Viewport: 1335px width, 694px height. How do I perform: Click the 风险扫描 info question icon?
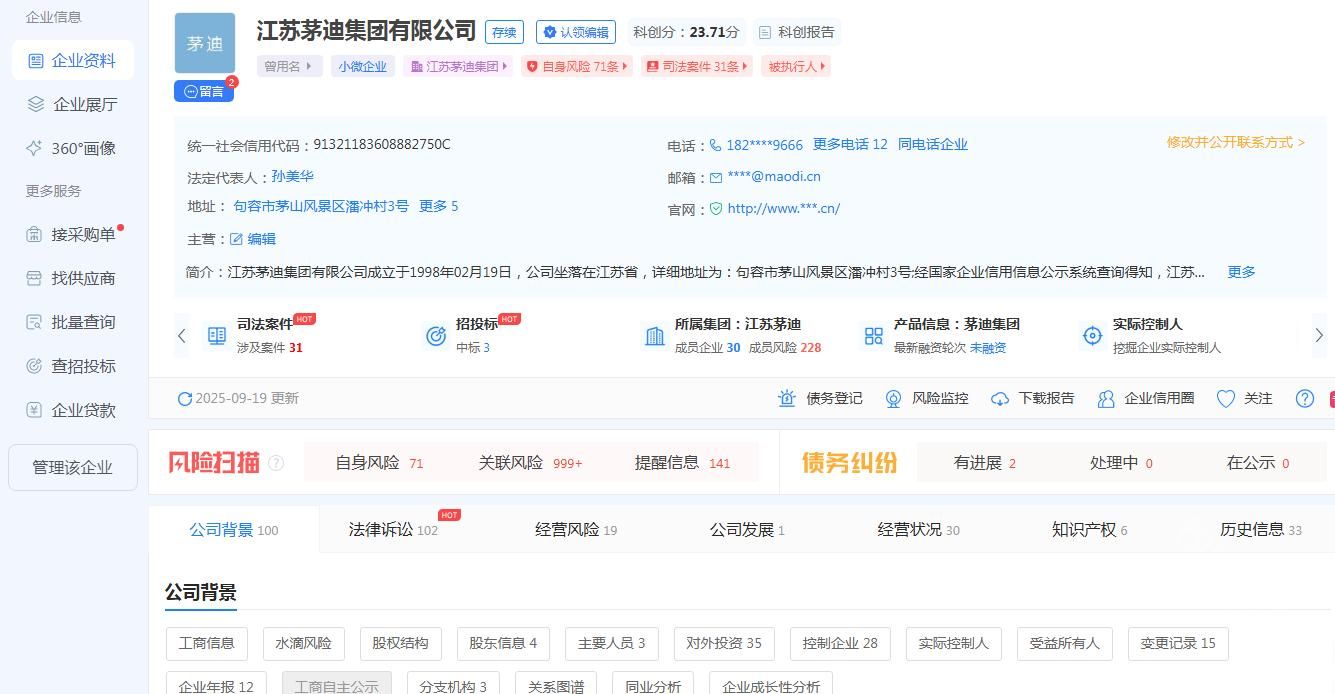(276, 463)
